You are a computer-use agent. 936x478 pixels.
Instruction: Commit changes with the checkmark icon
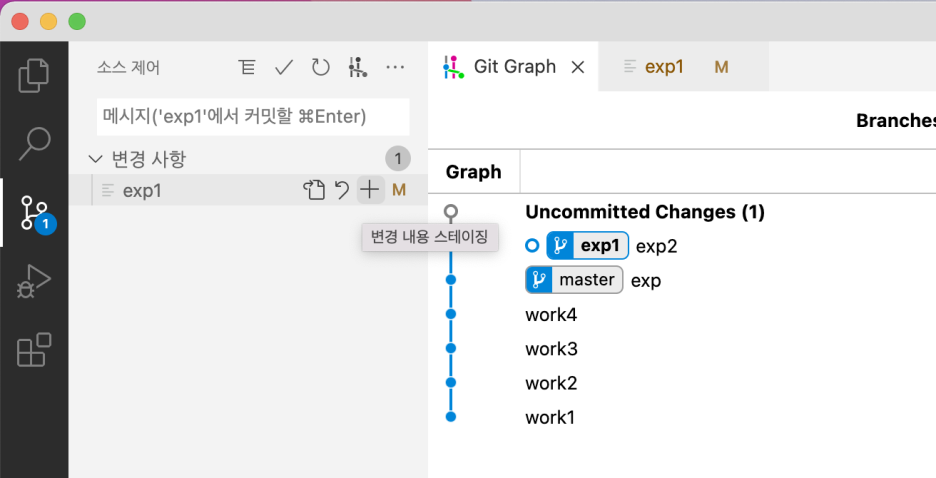click(284, 67)
